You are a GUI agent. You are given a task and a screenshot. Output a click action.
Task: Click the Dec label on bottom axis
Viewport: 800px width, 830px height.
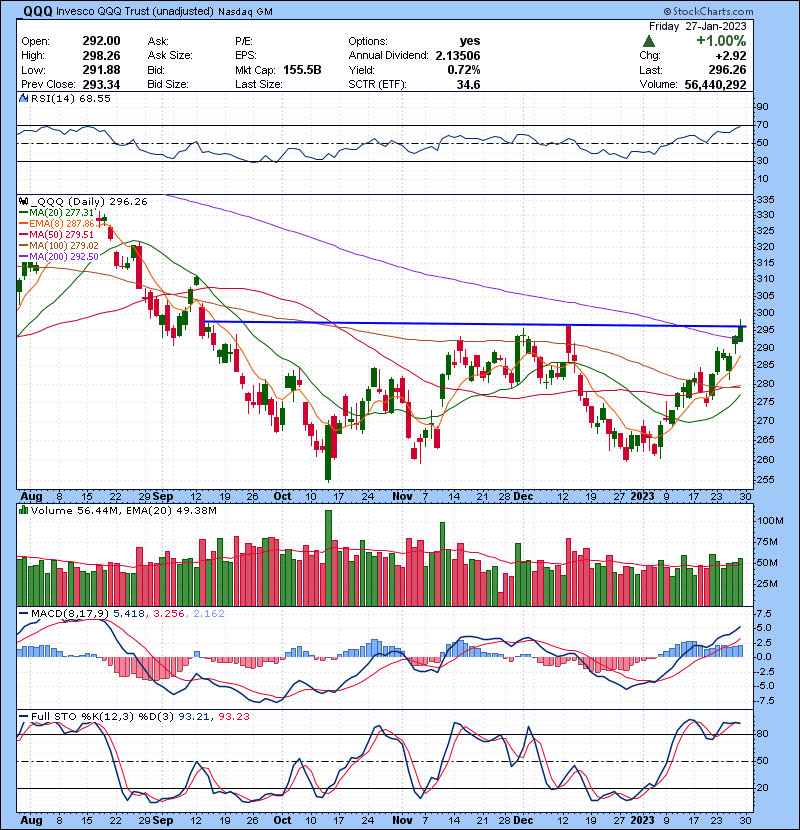523,820
